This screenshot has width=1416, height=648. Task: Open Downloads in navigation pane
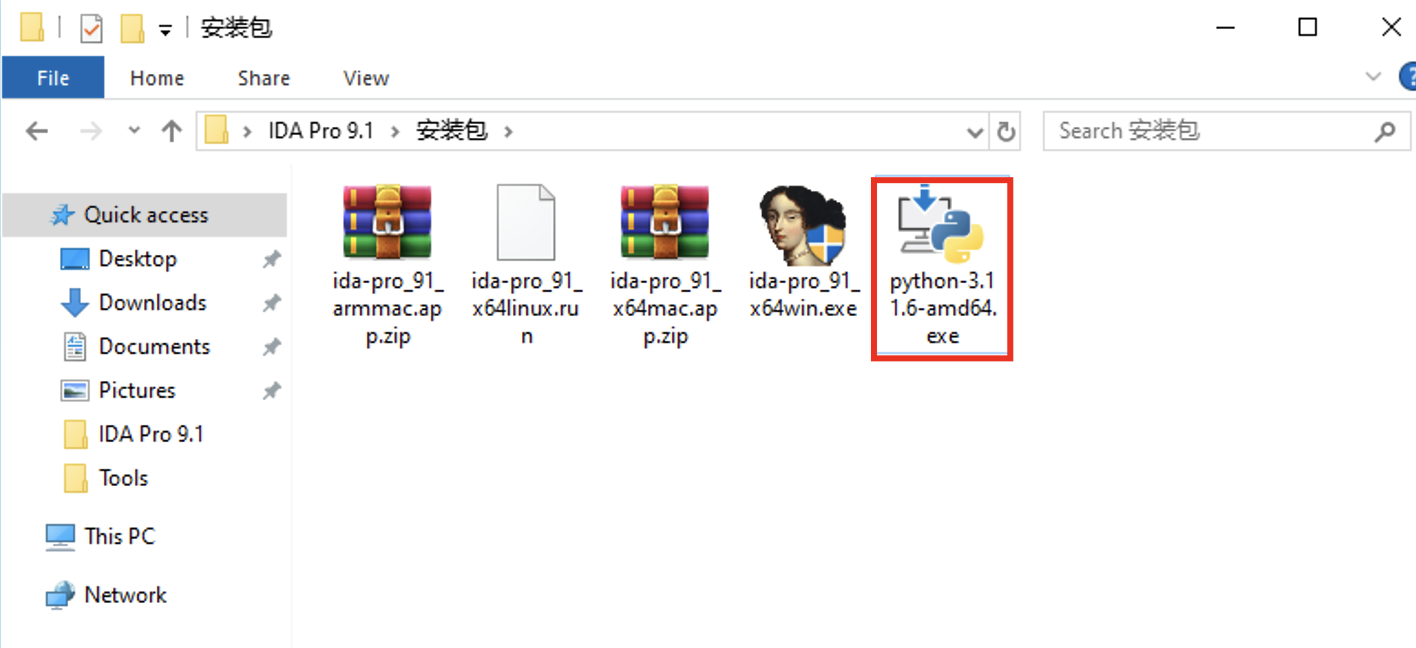[152, 303]
